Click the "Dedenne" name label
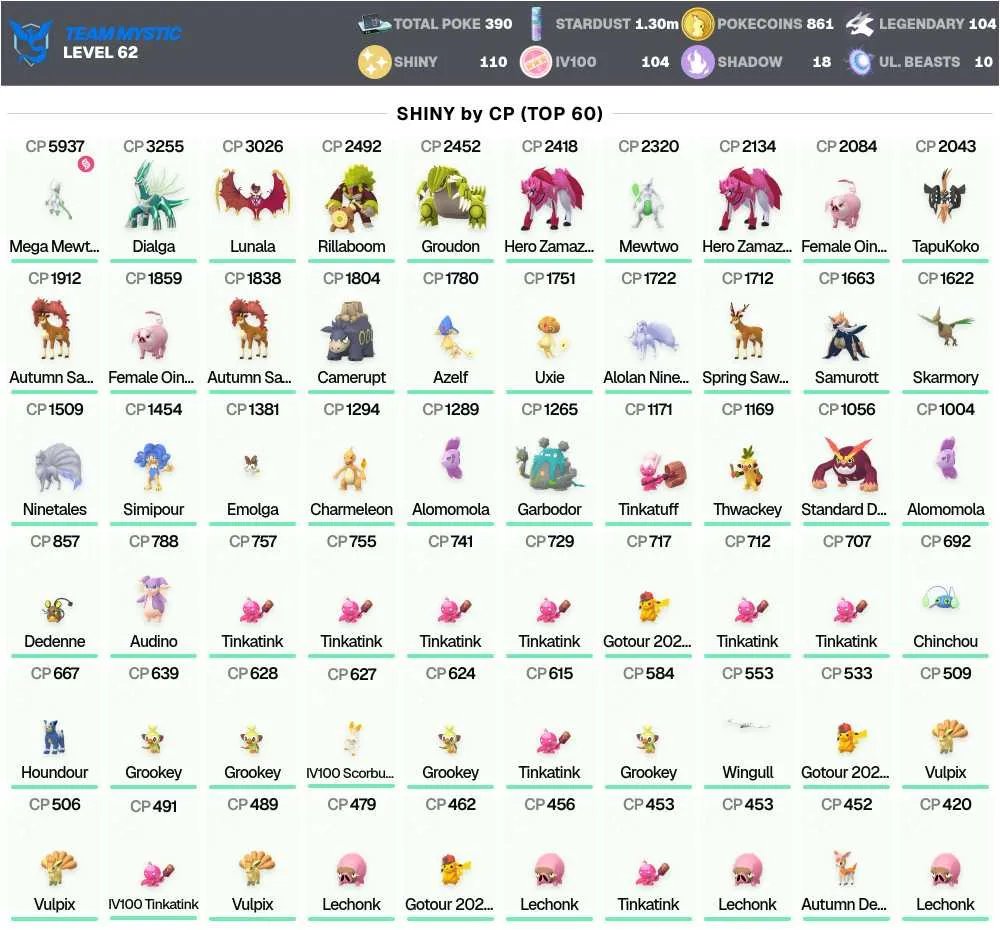The width and height of the screenshot is (1000, 930). click(55, 641)
